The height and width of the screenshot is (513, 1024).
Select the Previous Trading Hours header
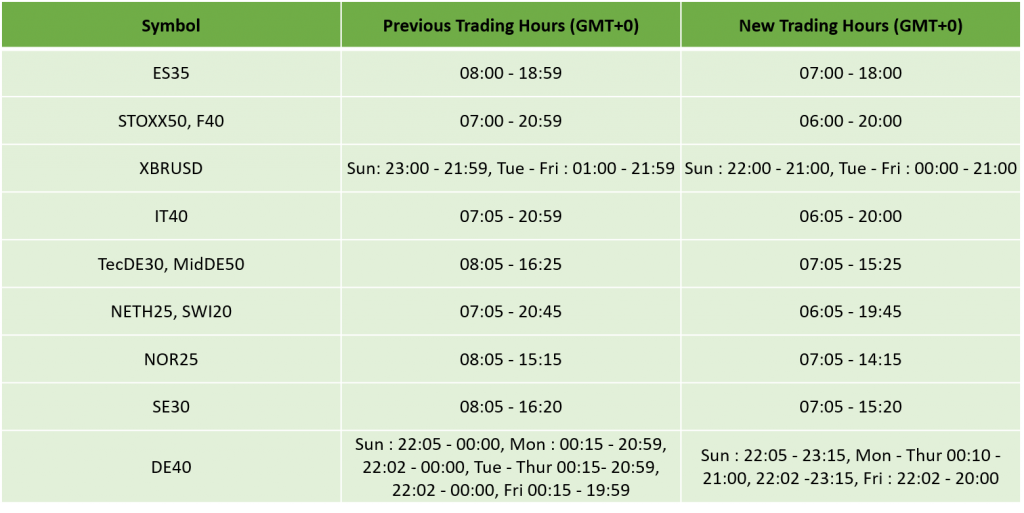(x=511, y=25)
